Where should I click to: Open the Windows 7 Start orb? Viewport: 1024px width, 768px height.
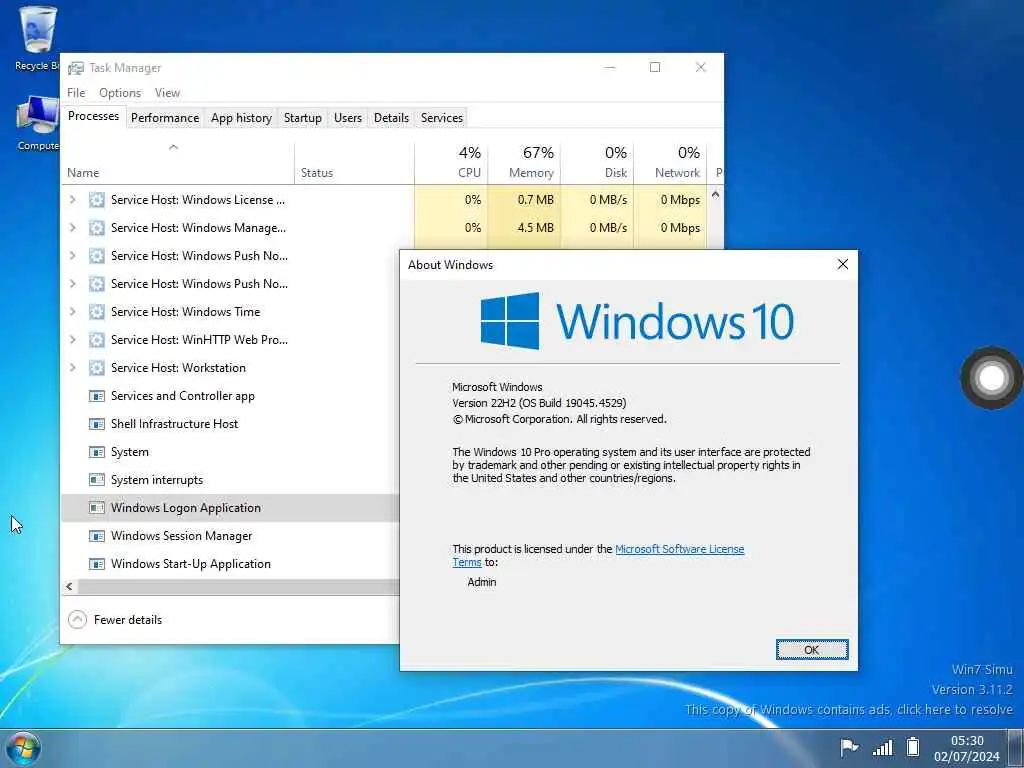coord(23,748)
